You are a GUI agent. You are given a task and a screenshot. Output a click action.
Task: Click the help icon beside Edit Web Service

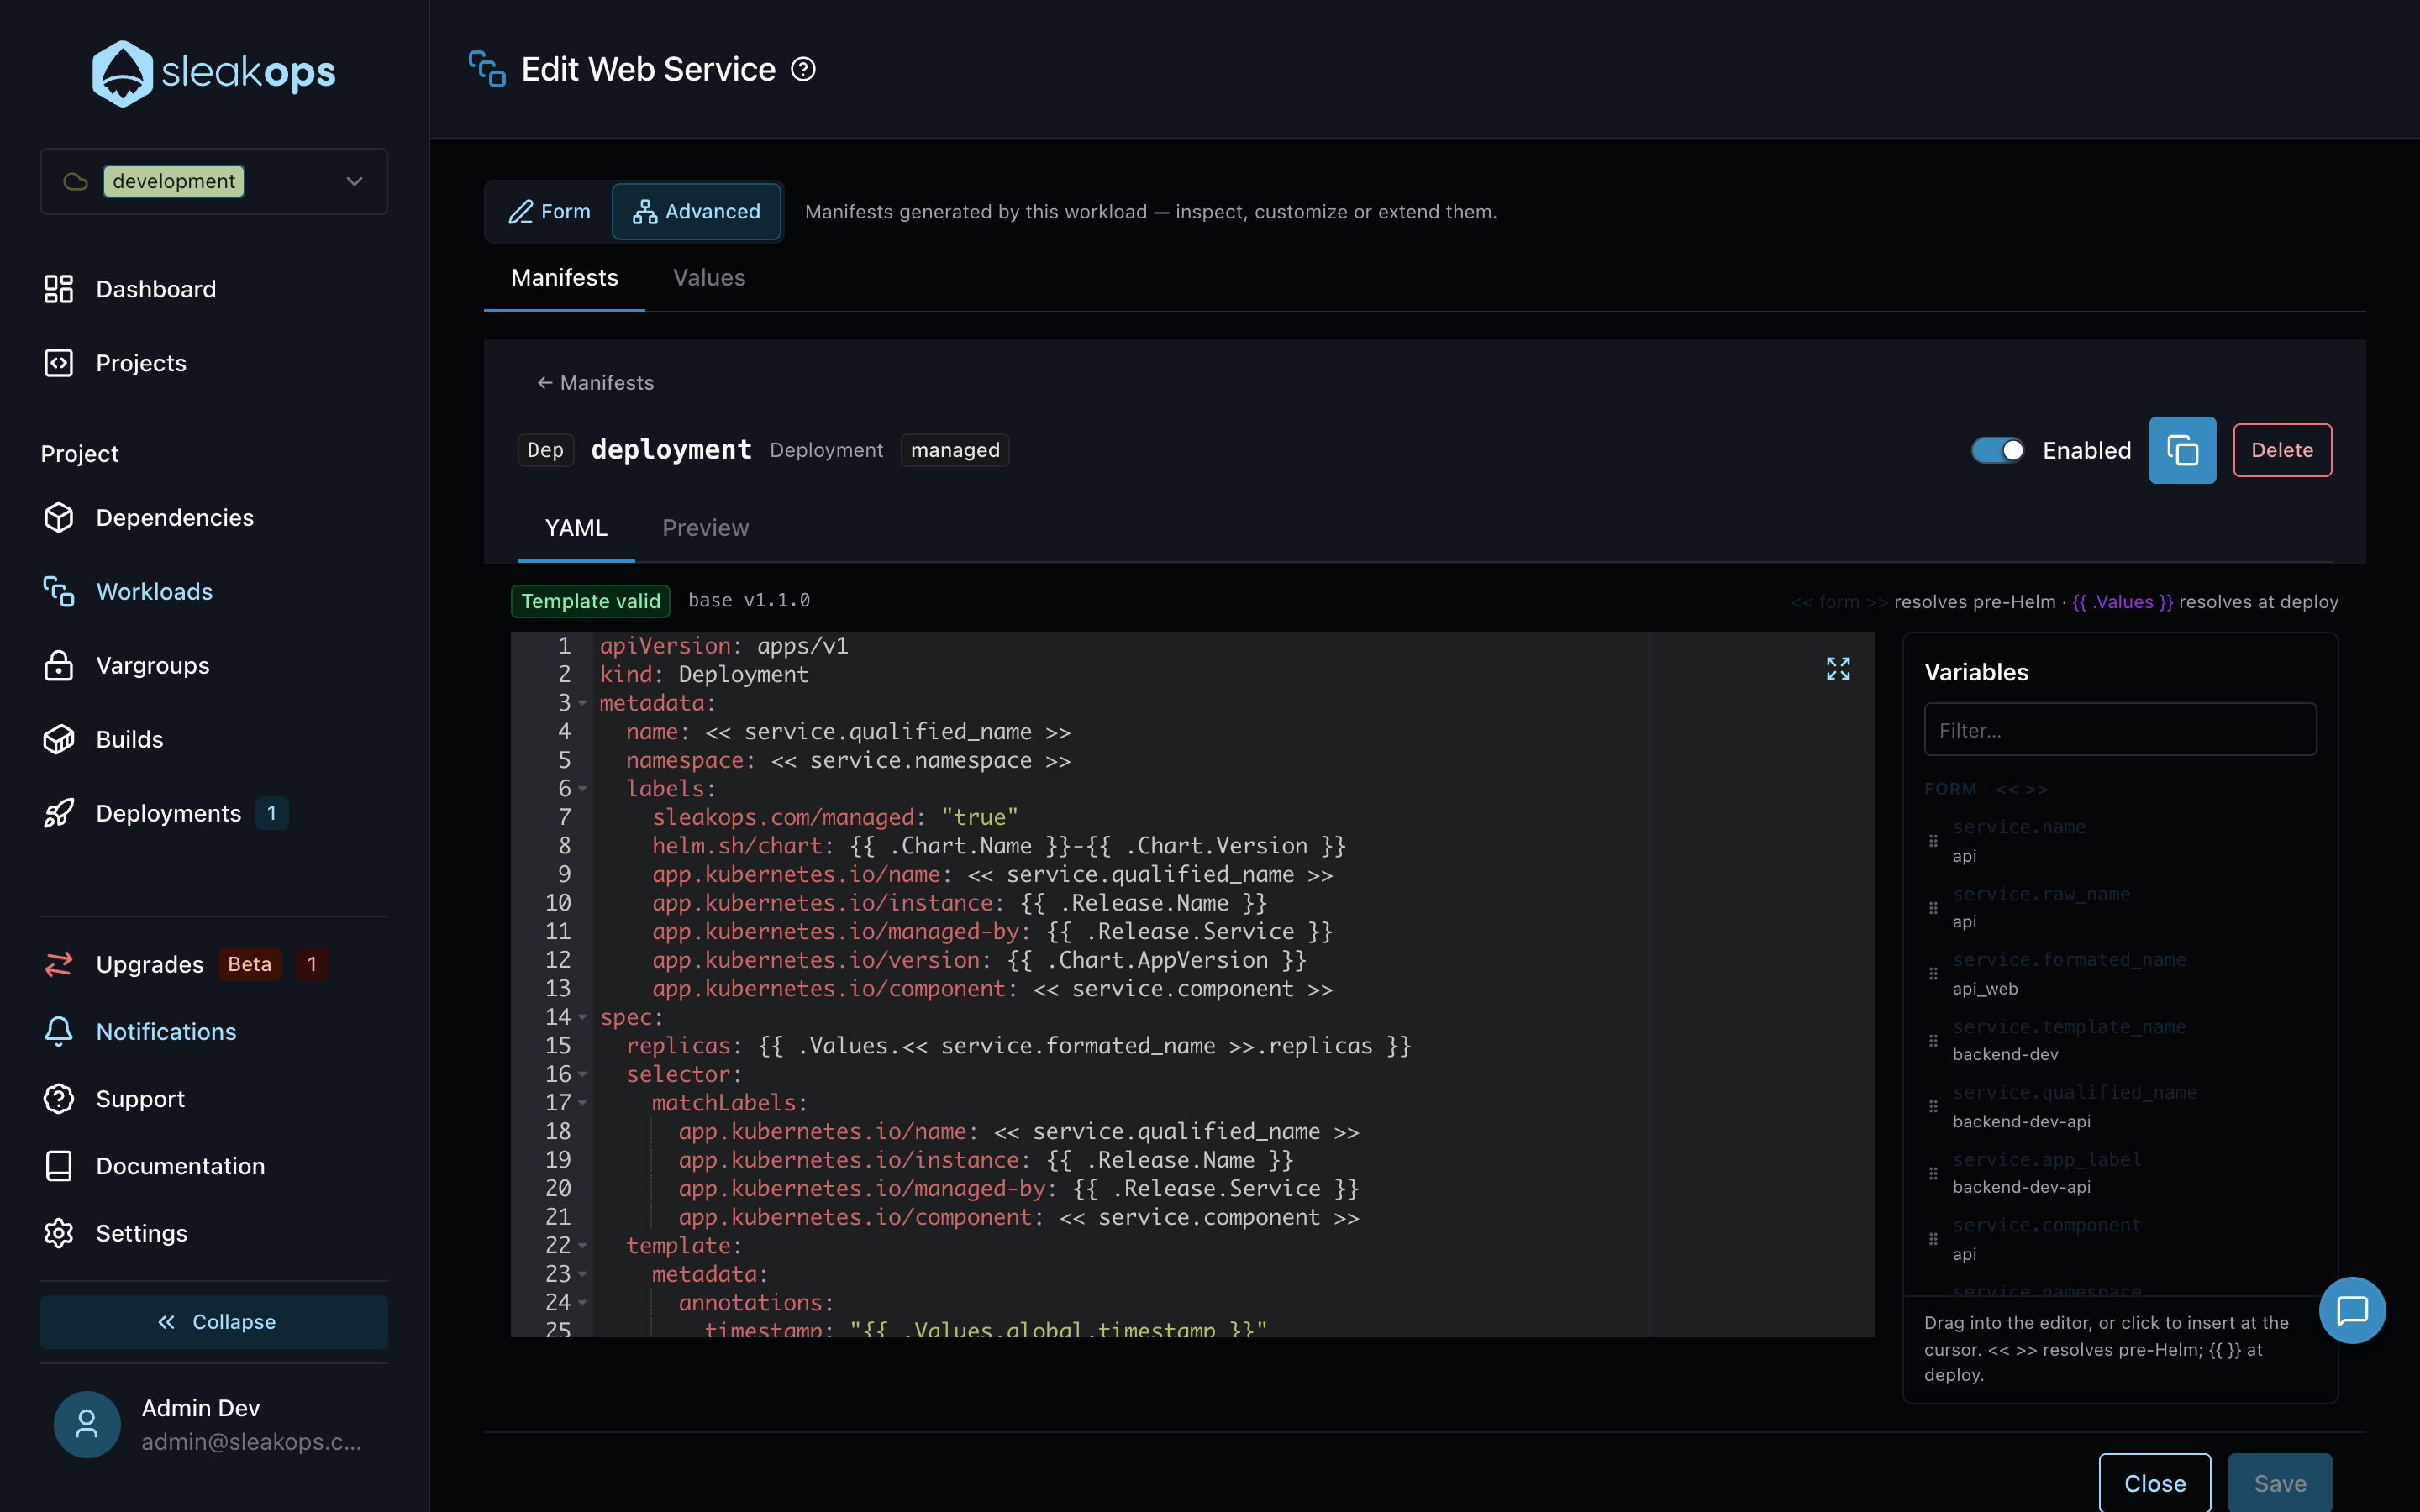click(x=803, y=69)
